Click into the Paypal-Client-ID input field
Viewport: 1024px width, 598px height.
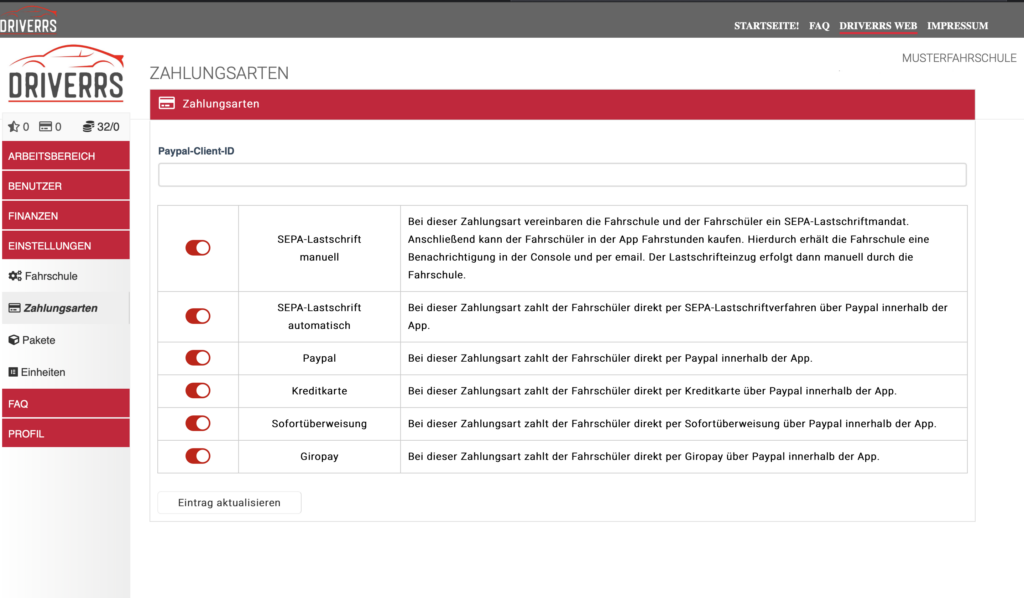point(562,175)
